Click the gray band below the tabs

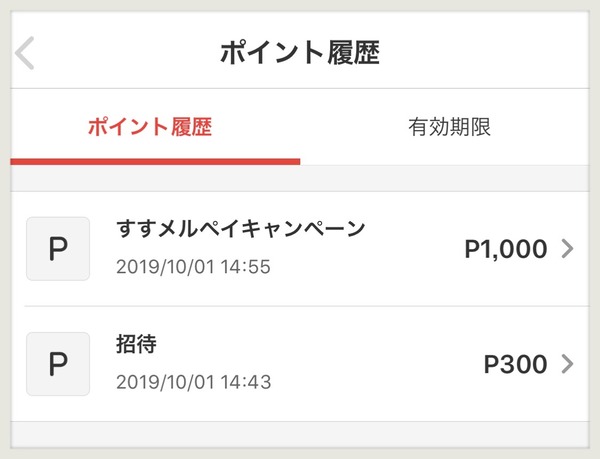click(x=300, y=178)
